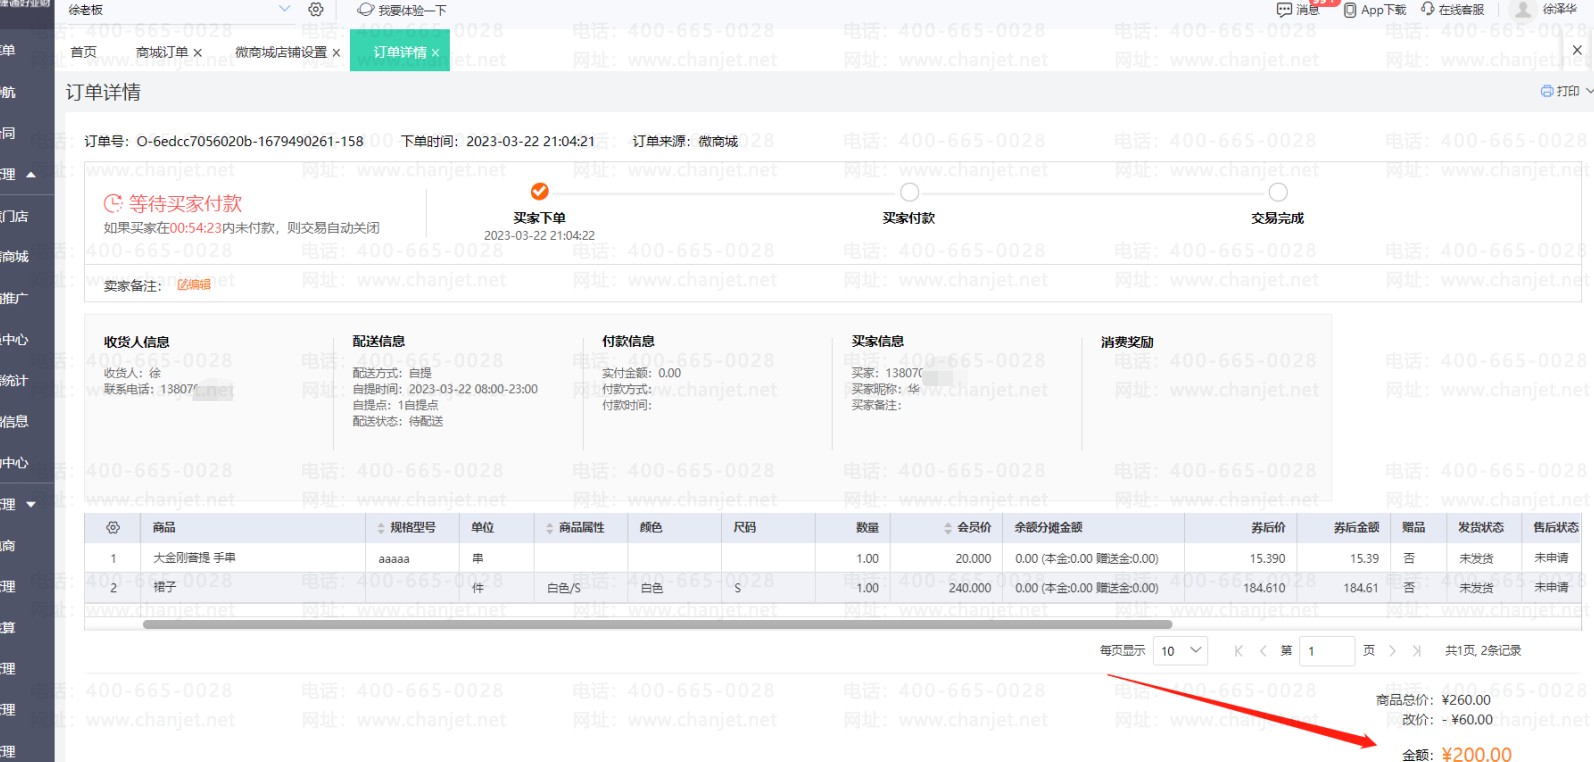Close the panel with the X at the right of the tab bar
Image resolution: width=1594 pixels, height=762 pixels.
pyautogui.click(x=1577, y=49)
